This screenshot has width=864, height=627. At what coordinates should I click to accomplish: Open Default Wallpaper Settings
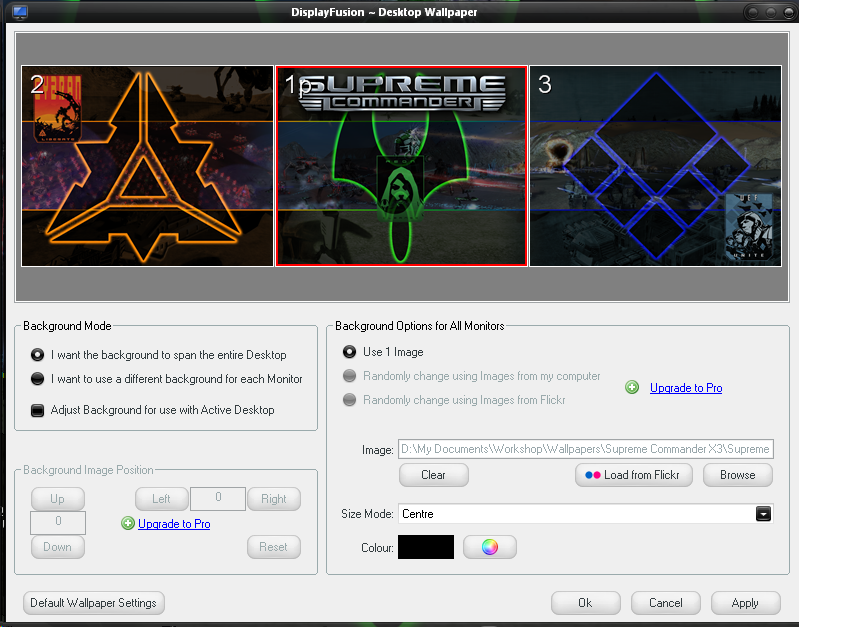93,603
